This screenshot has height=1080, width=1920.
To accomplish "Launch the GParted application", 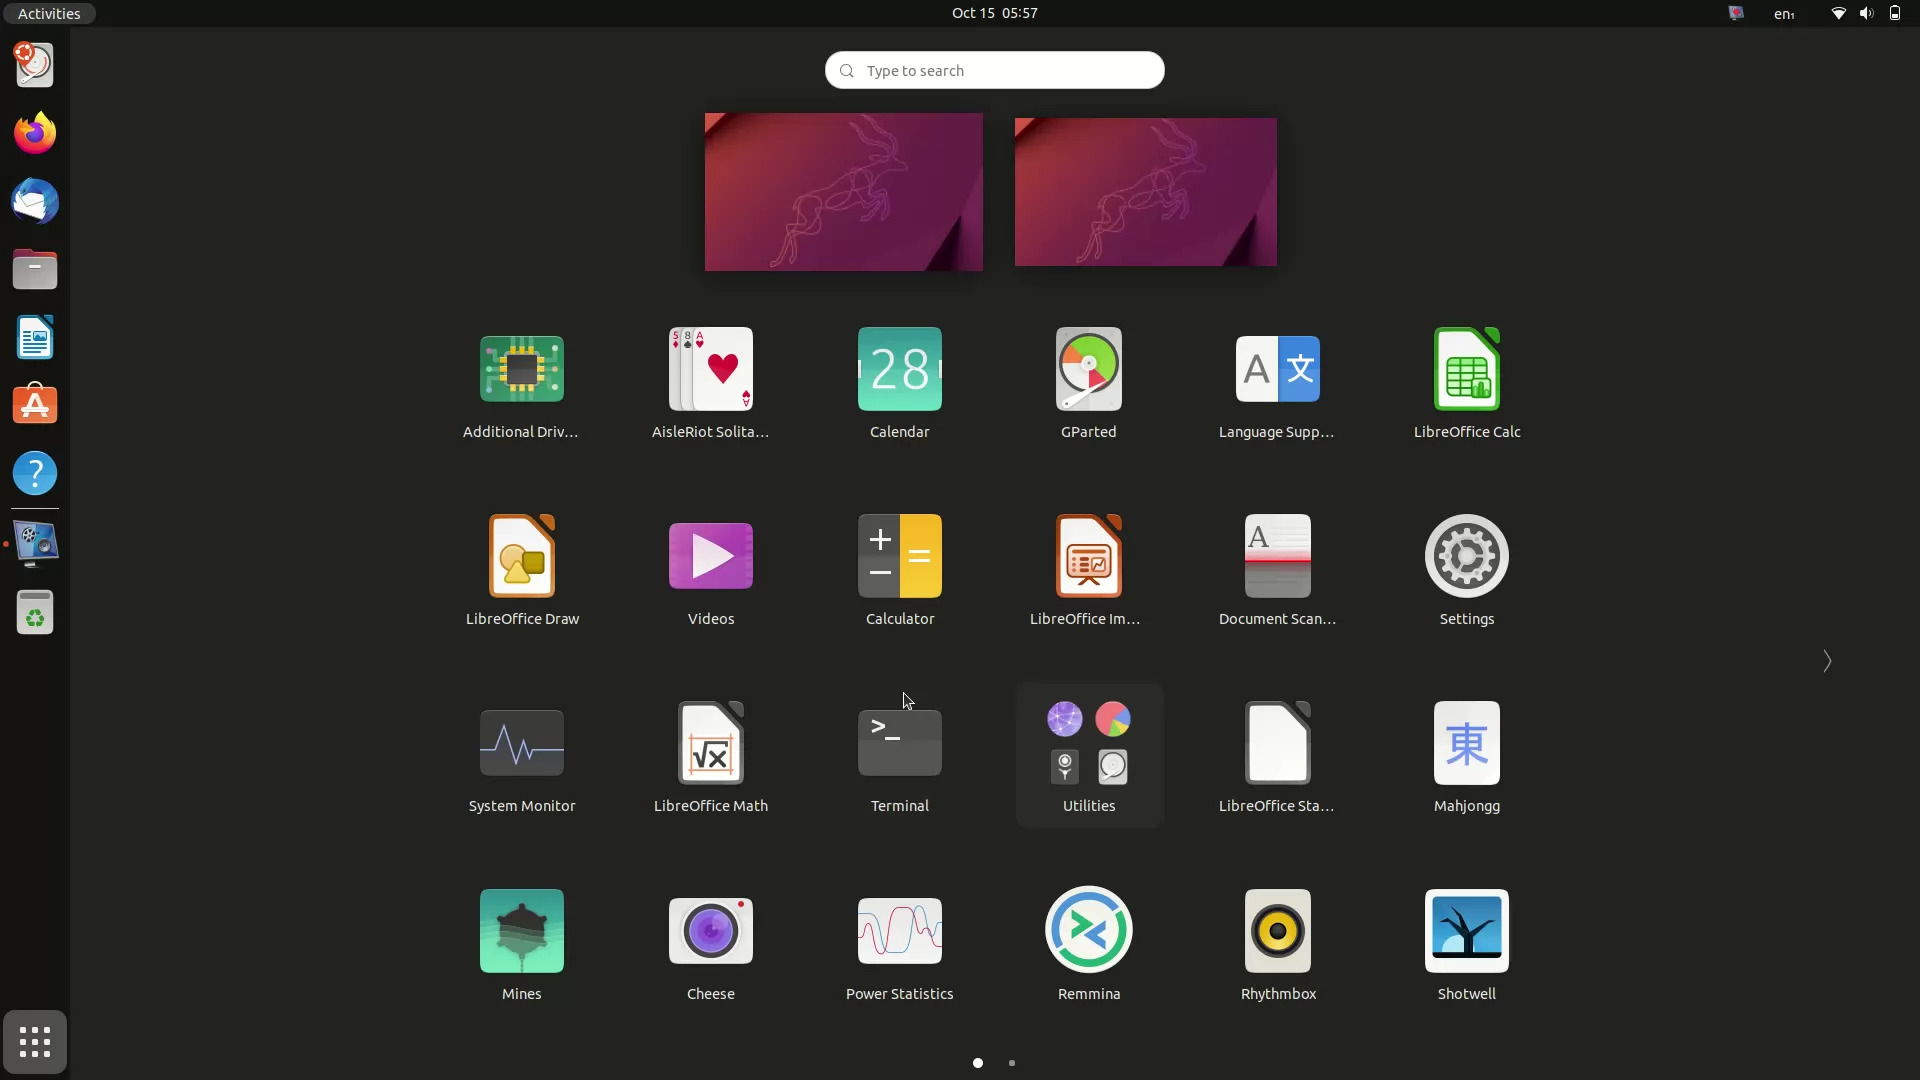I will 1088,369.
